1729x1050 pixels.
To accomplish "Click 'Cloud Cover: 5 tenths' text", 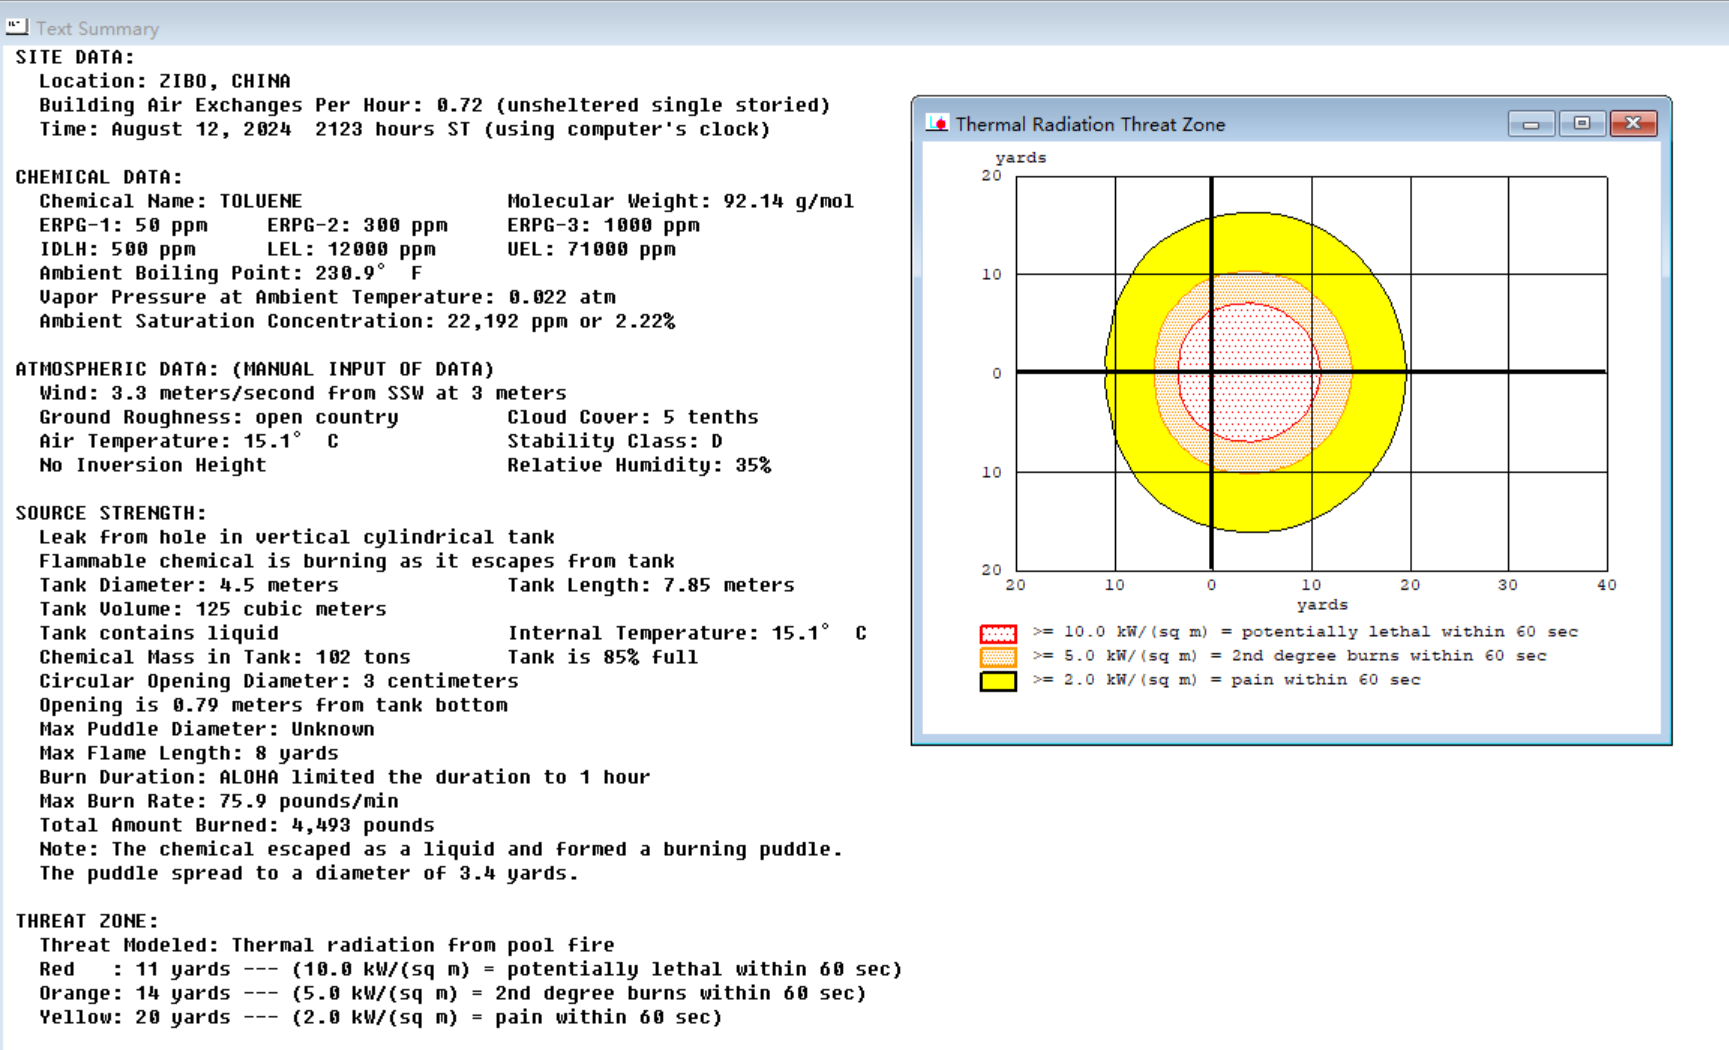I will (x=632, y=417).
